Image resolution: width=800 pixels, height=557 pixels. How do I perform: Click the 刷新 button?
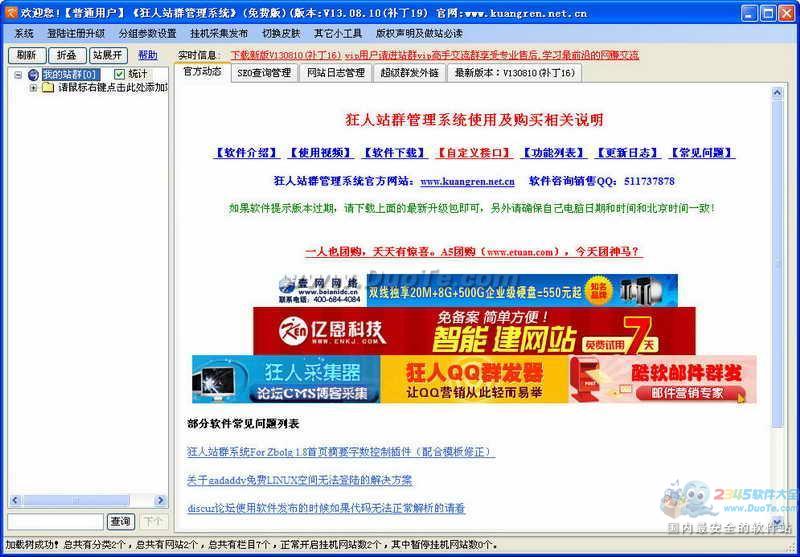pos(27,55)
